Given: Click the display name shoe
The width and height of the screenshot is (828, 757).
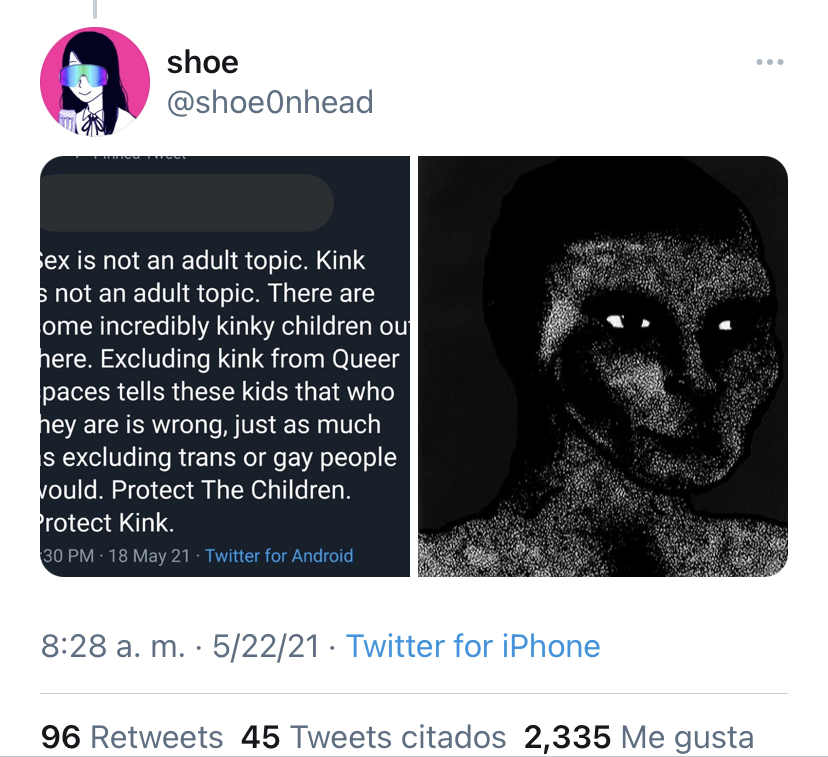Looking at the screenshot, I should (x=202, y=63).
